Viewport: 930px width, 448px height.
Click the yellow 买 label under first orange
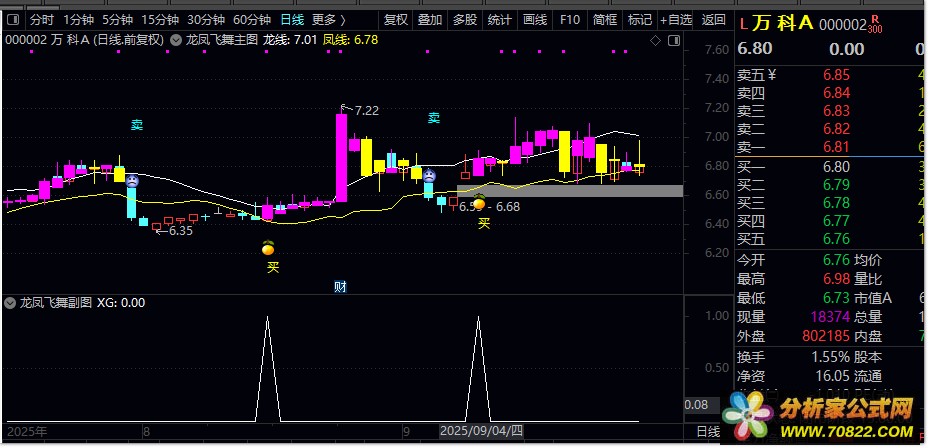tap(272, 268)
